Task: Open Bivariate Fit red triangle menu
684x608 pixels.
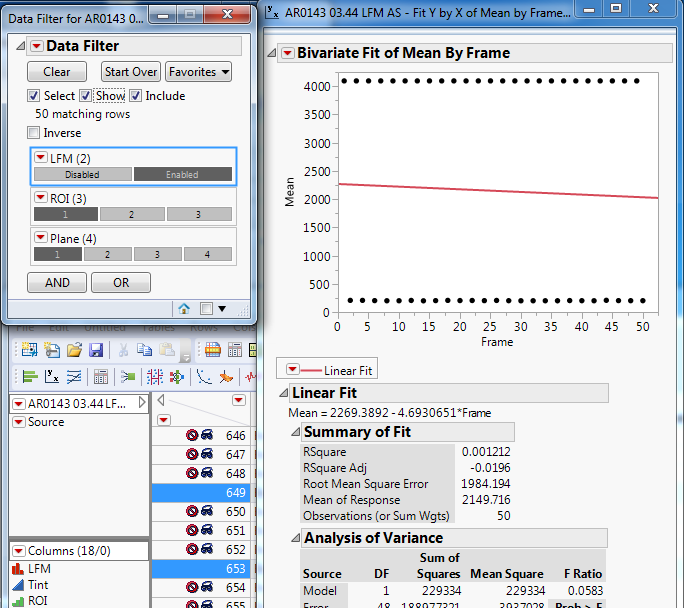Action: point(287,53)
